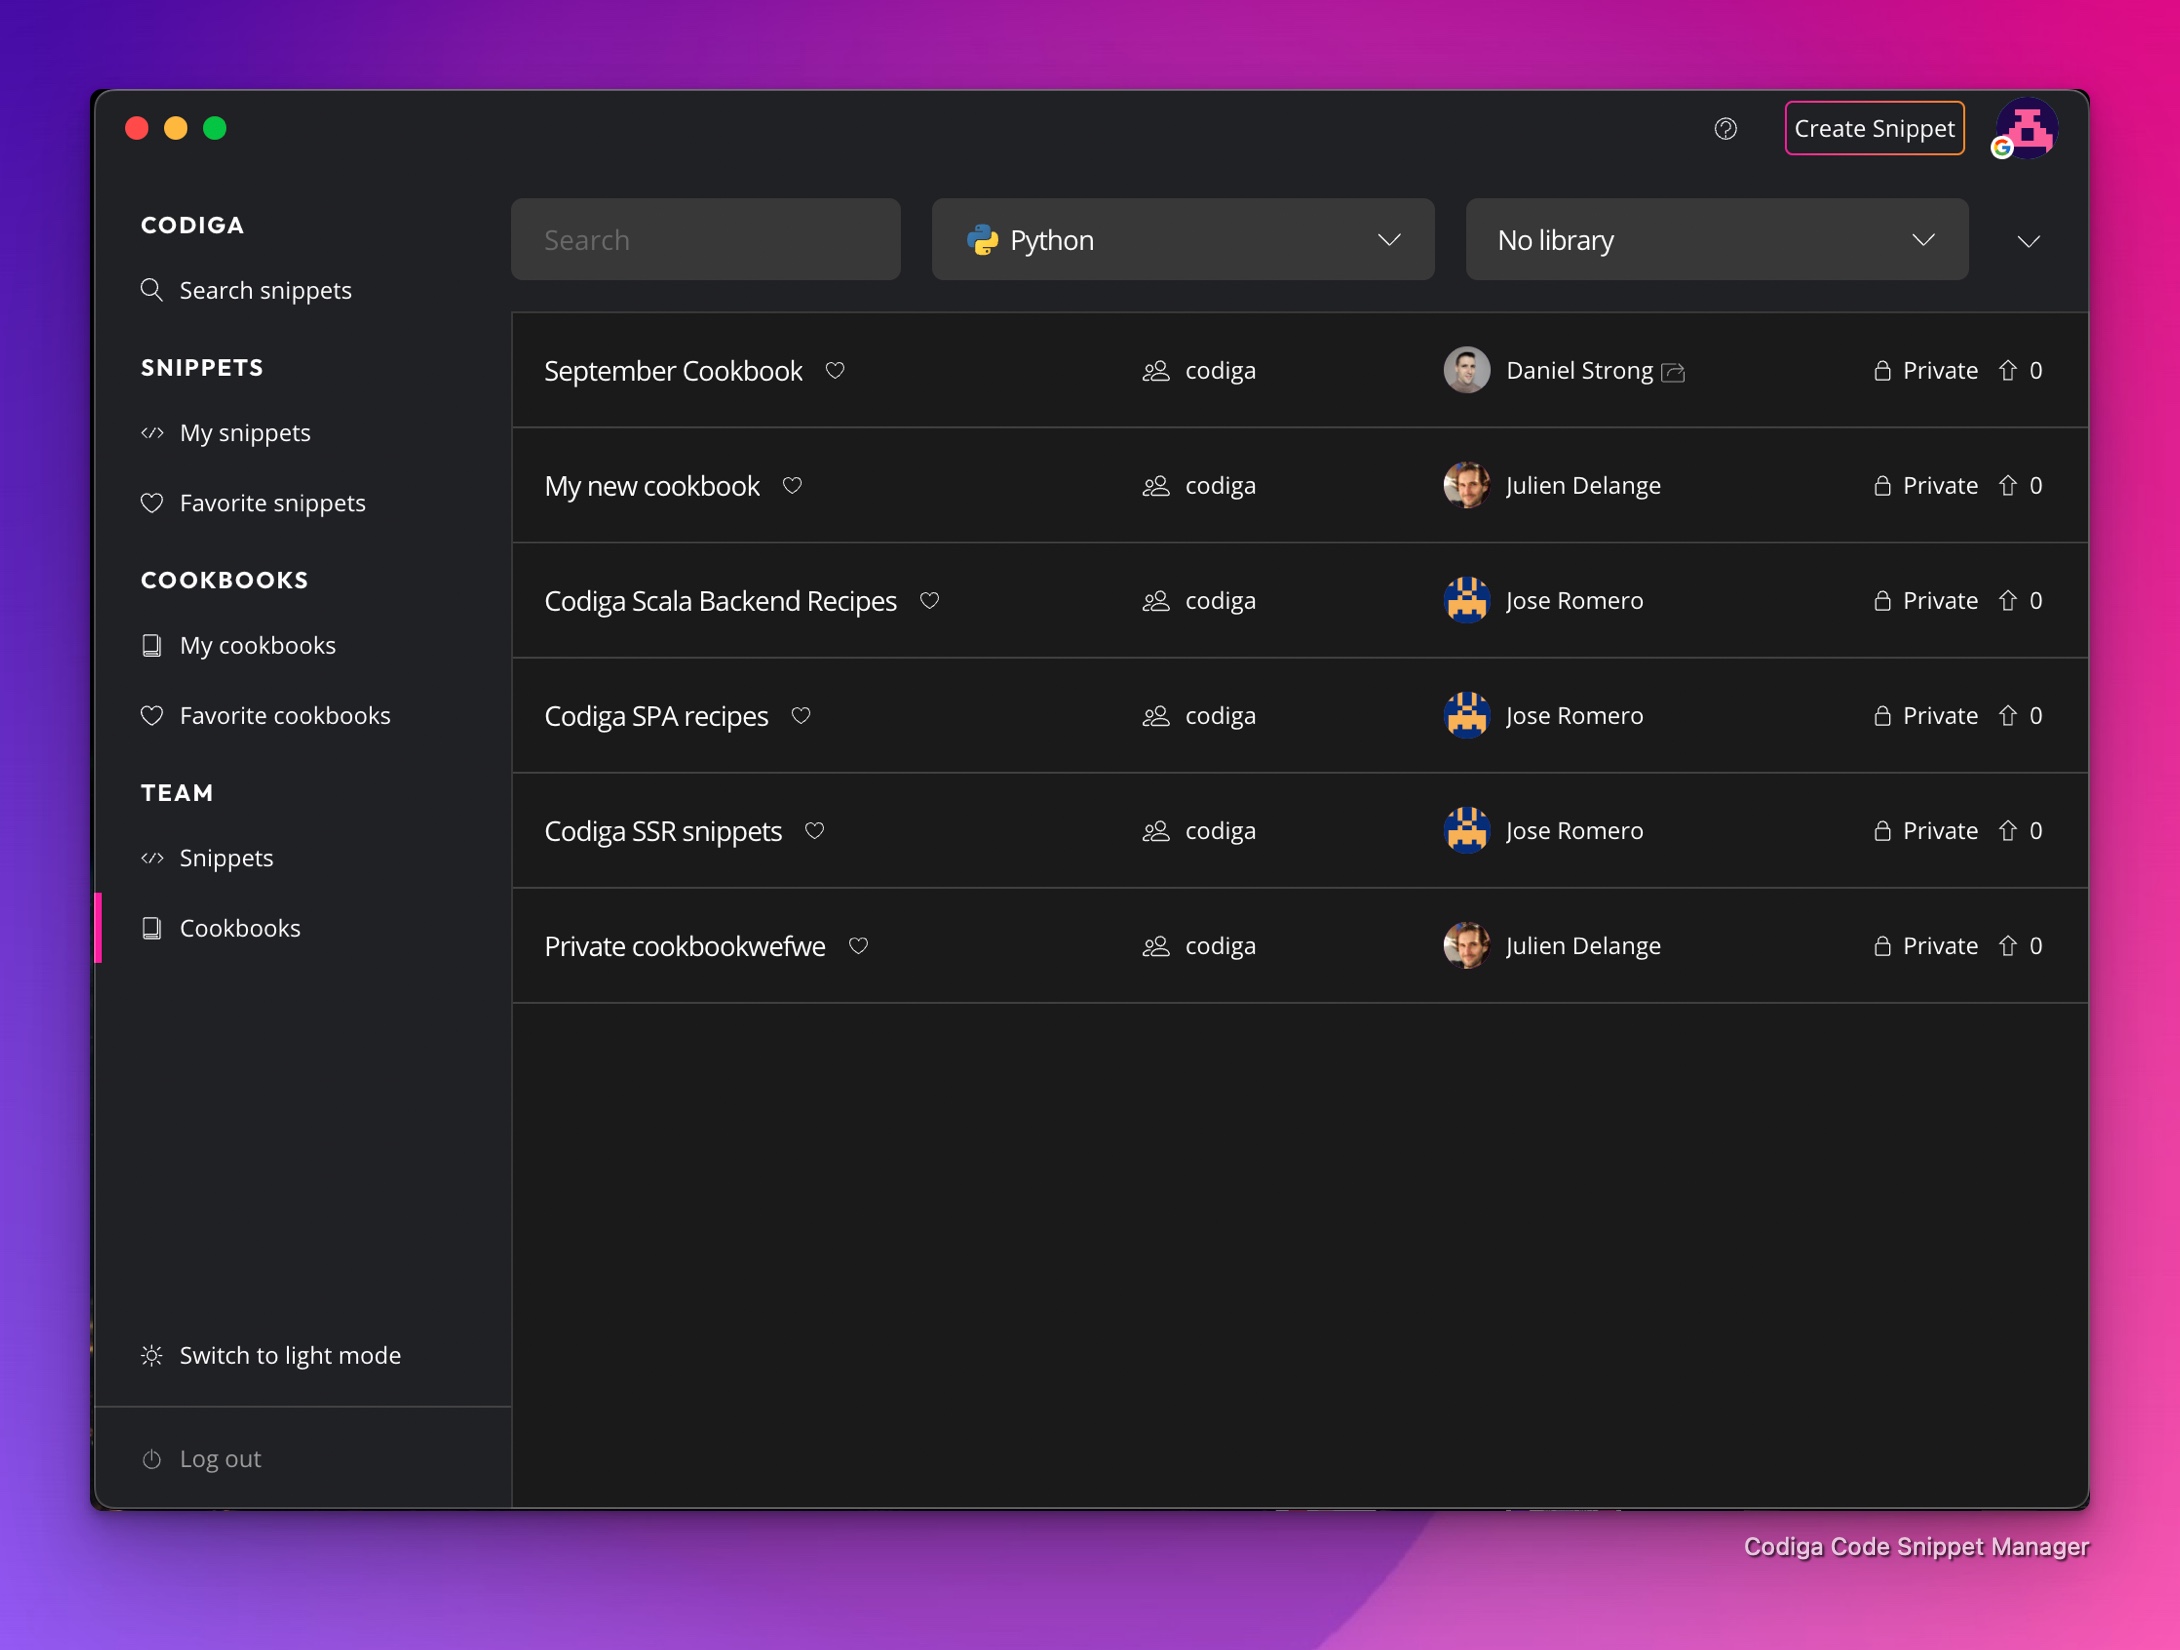Viewport: 2180px width, 1650px height.
Task: Click Jose Romero avatar in Scala Backend row
Action: click(x=1467, y=601)
